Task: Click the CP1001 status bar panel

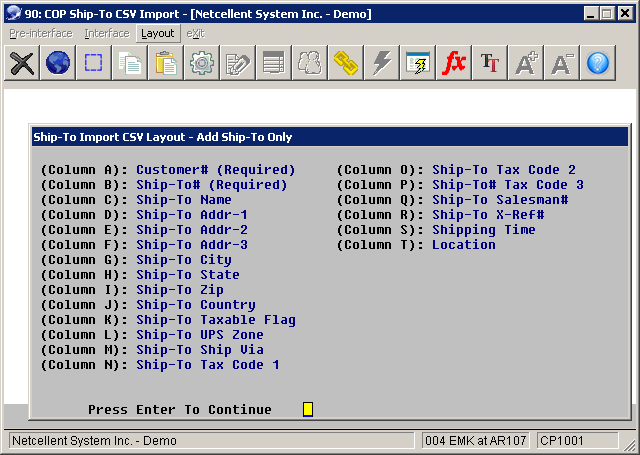Action: (x=563, y=441)
